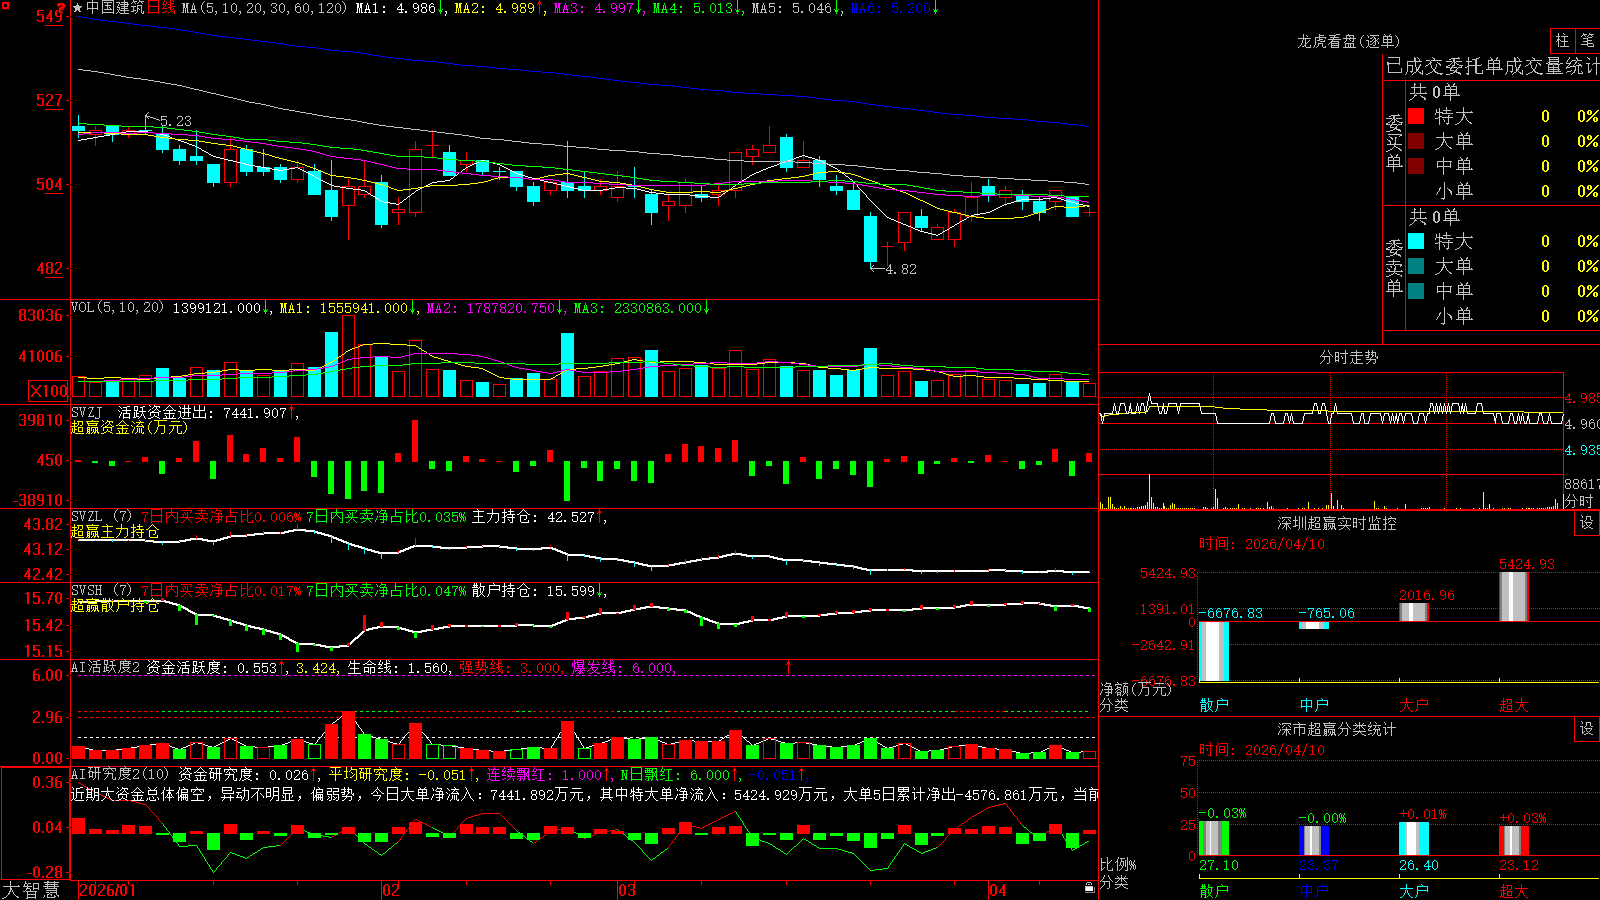This screenshot has height=900, width=1600.
Task: Select the AI活跃度2 indicator label
Action: coord(106,667)
